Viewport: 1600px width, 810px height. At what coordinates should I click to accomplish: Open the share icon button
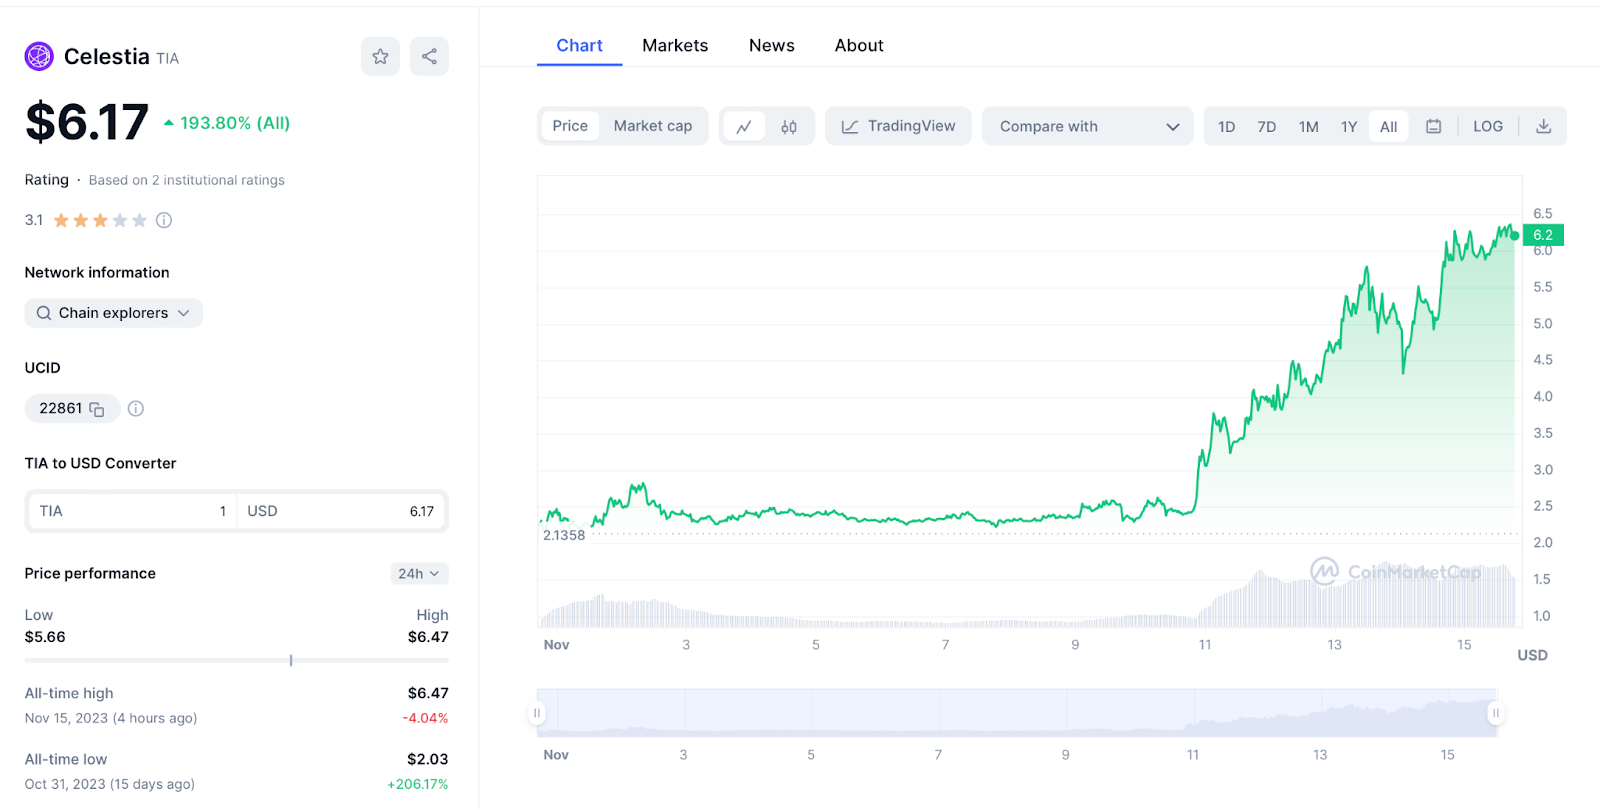(429, 56)
